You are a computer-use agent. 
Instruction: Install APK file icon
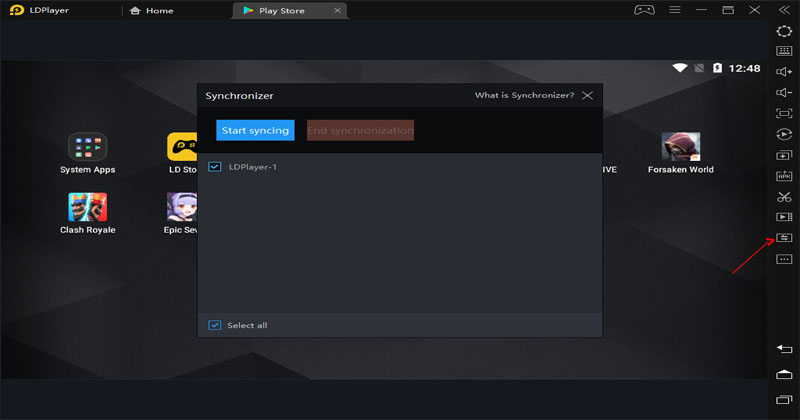tap(784, 176)
